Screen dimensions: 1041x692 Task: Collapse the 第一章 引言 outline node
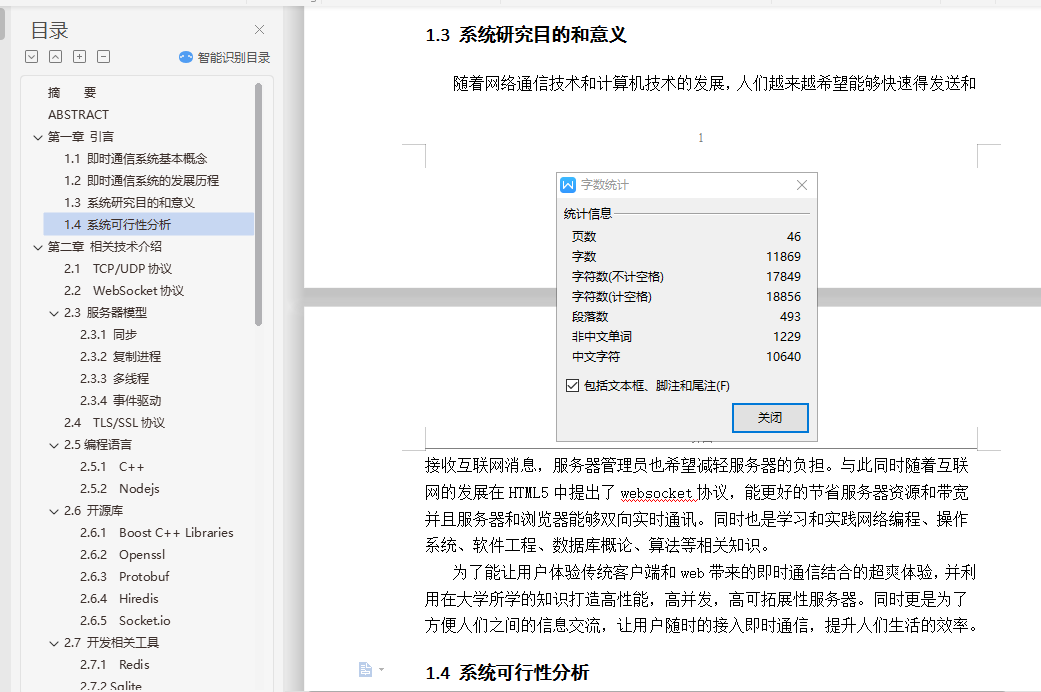pos(38,137)
